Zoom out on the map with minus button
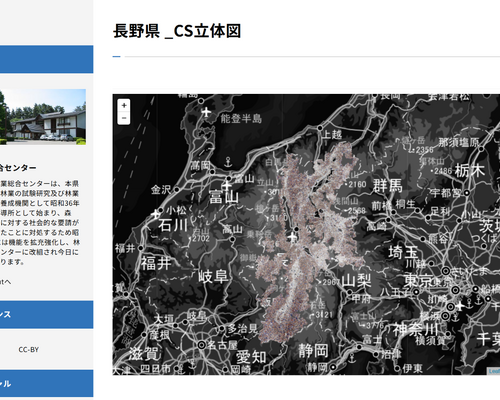 pyautogui.click(x=124, y=118)
